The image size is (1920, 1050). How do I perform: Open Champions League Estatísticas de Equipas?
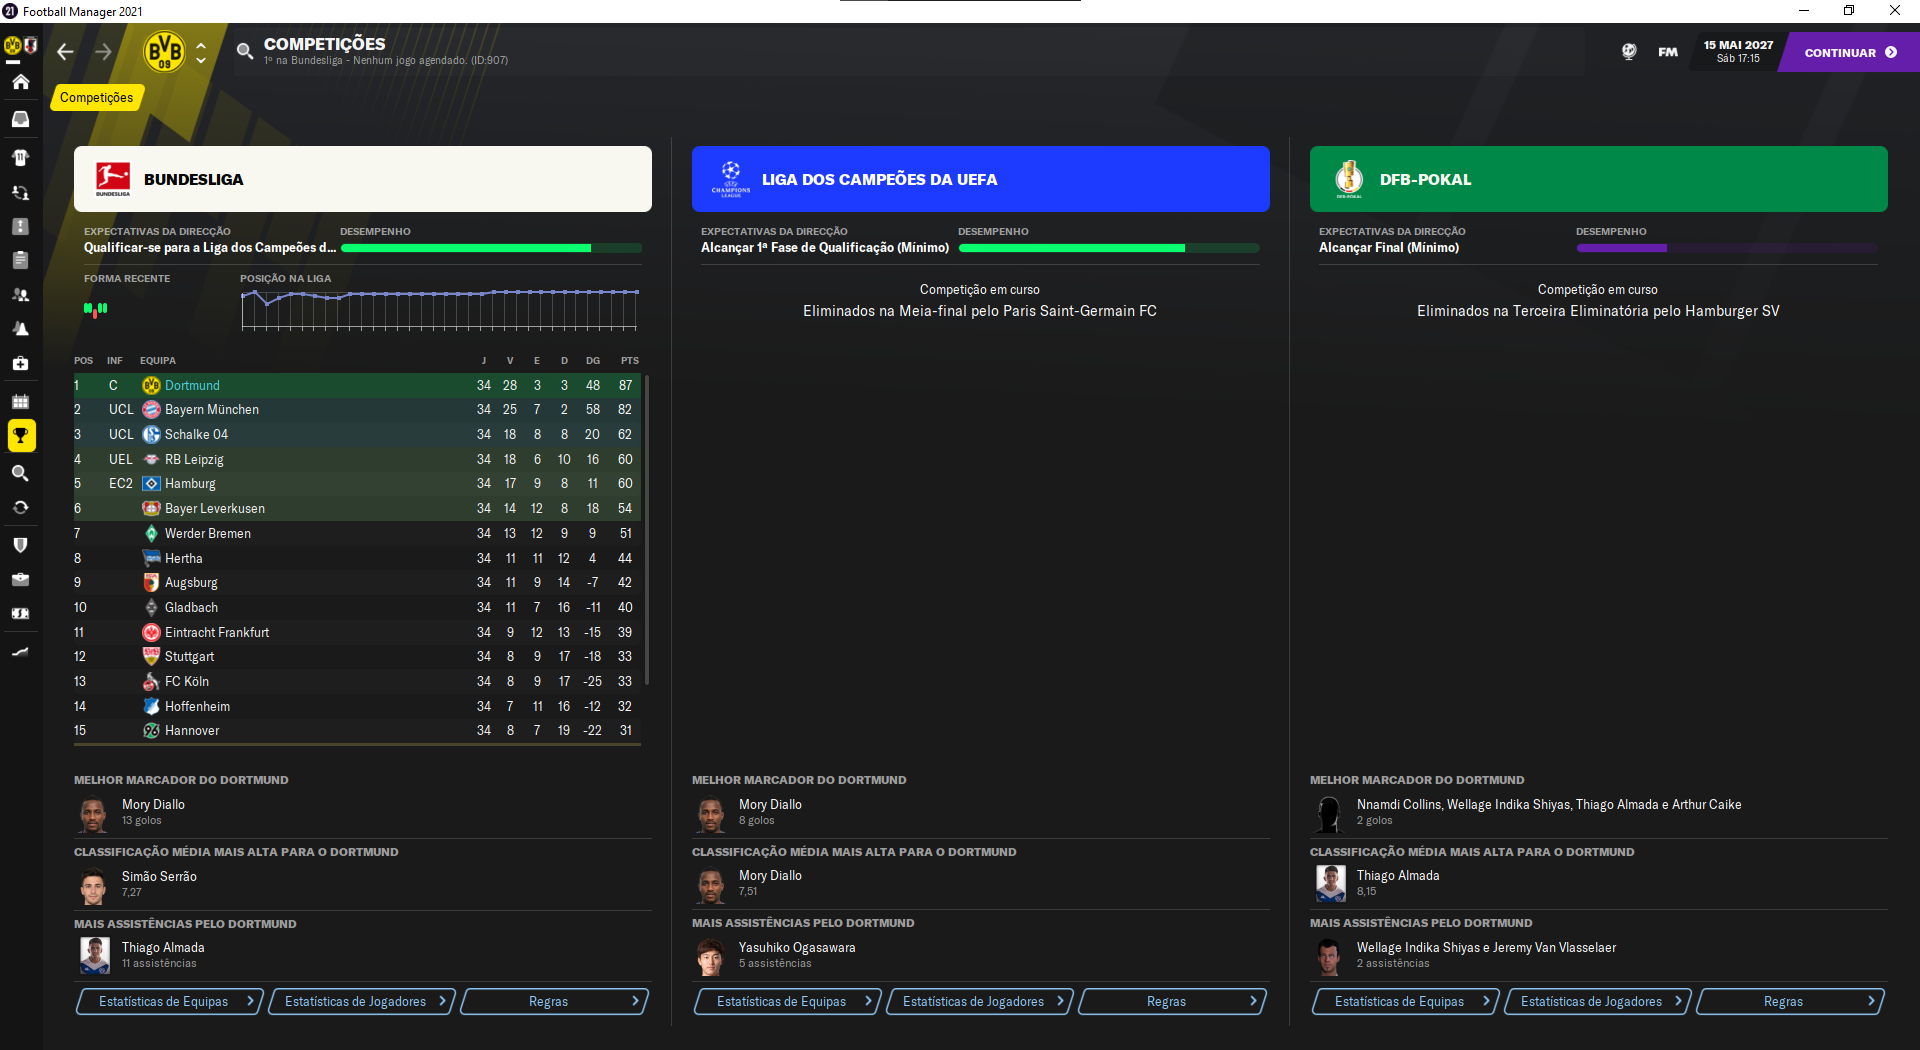787,1002
